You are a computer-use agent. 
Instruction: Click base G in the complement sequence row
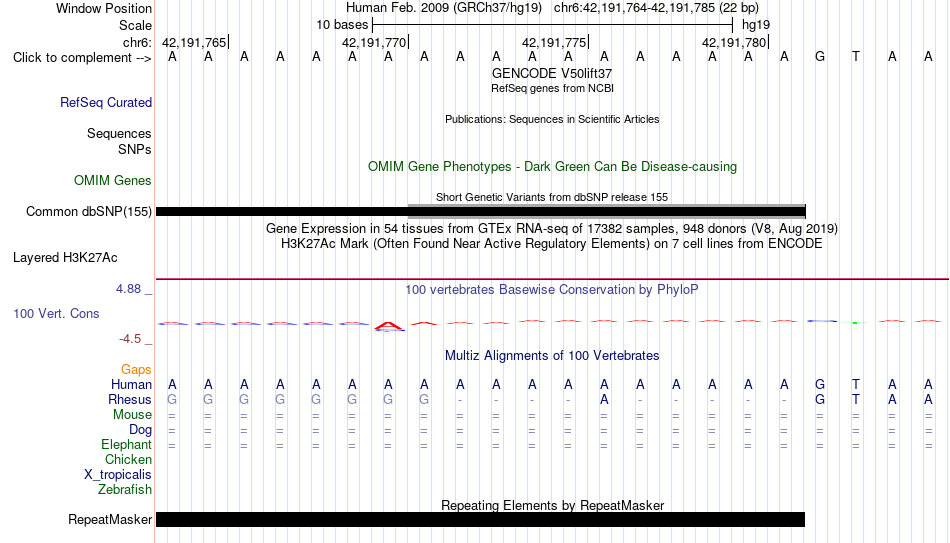(x=820, y=57)
